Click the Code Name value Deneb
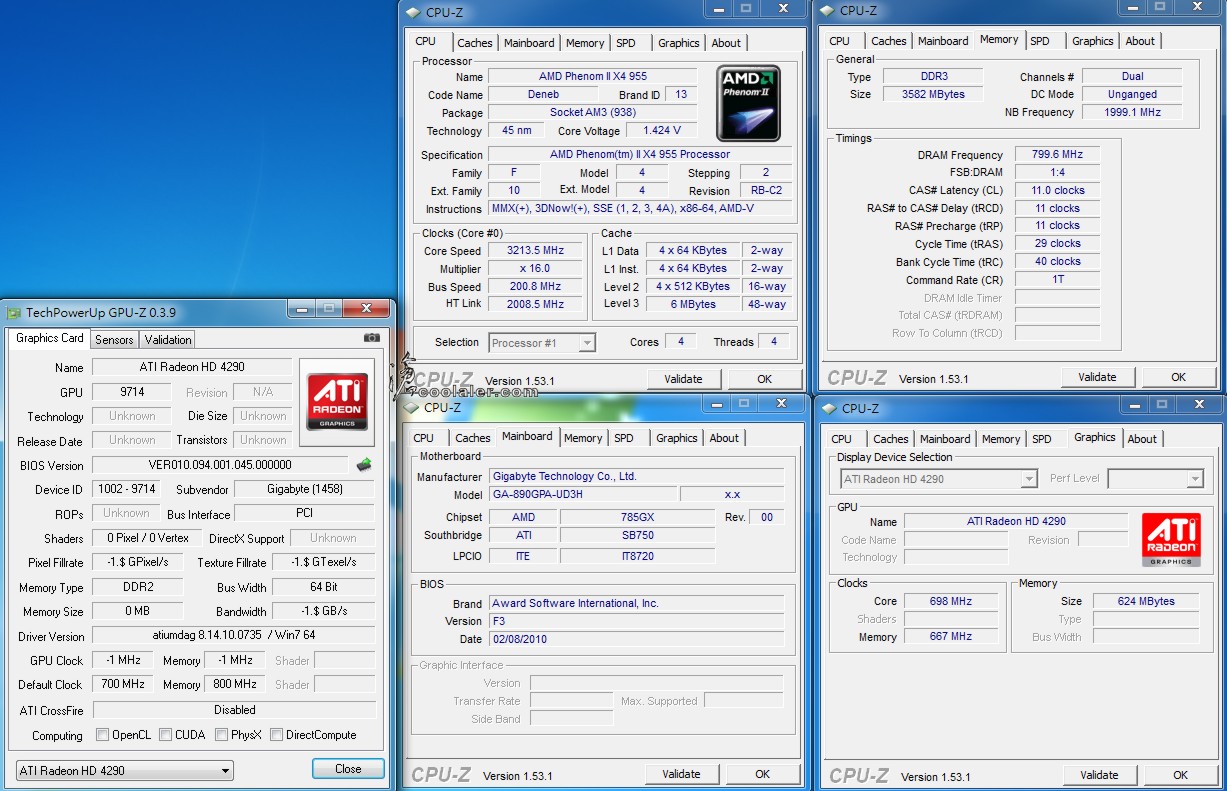This screenshot has height=791, width=1227. (543, 95)
